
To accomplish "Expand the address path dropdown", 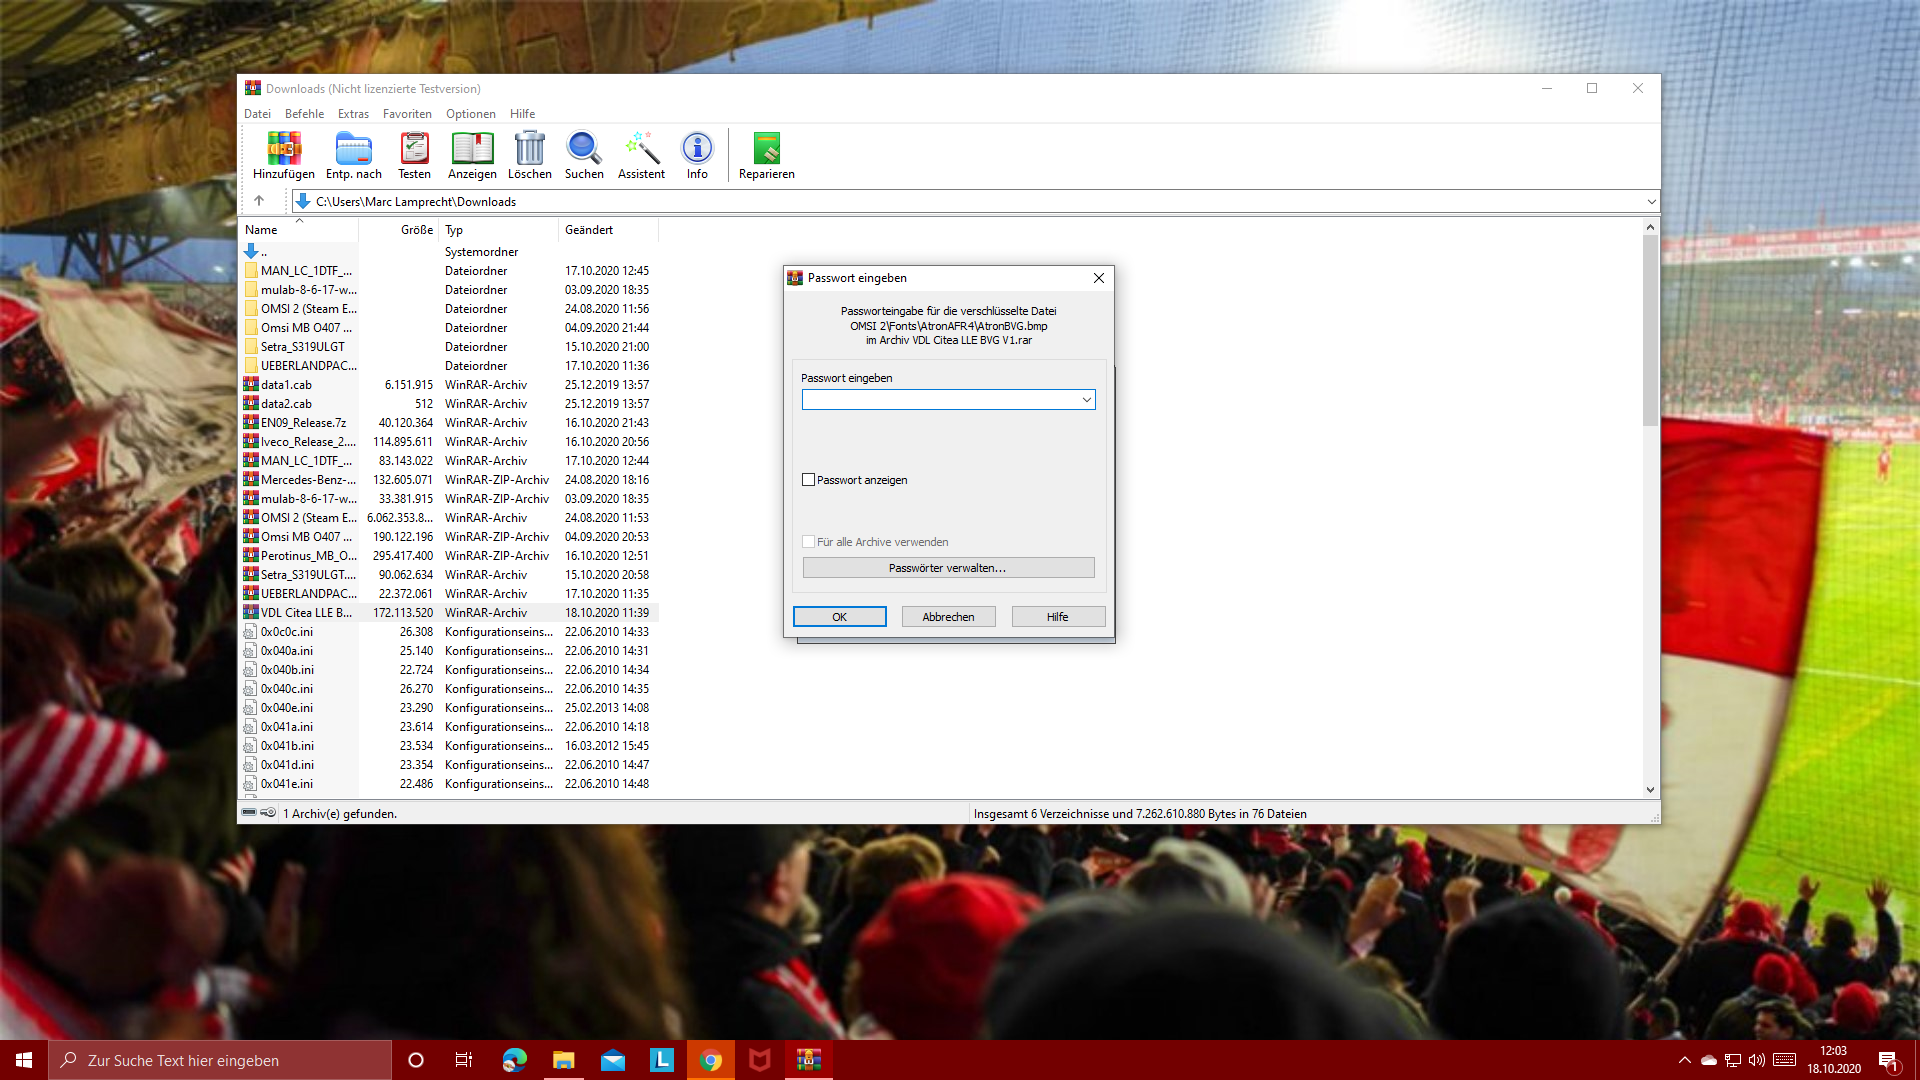I will 1651,202.
